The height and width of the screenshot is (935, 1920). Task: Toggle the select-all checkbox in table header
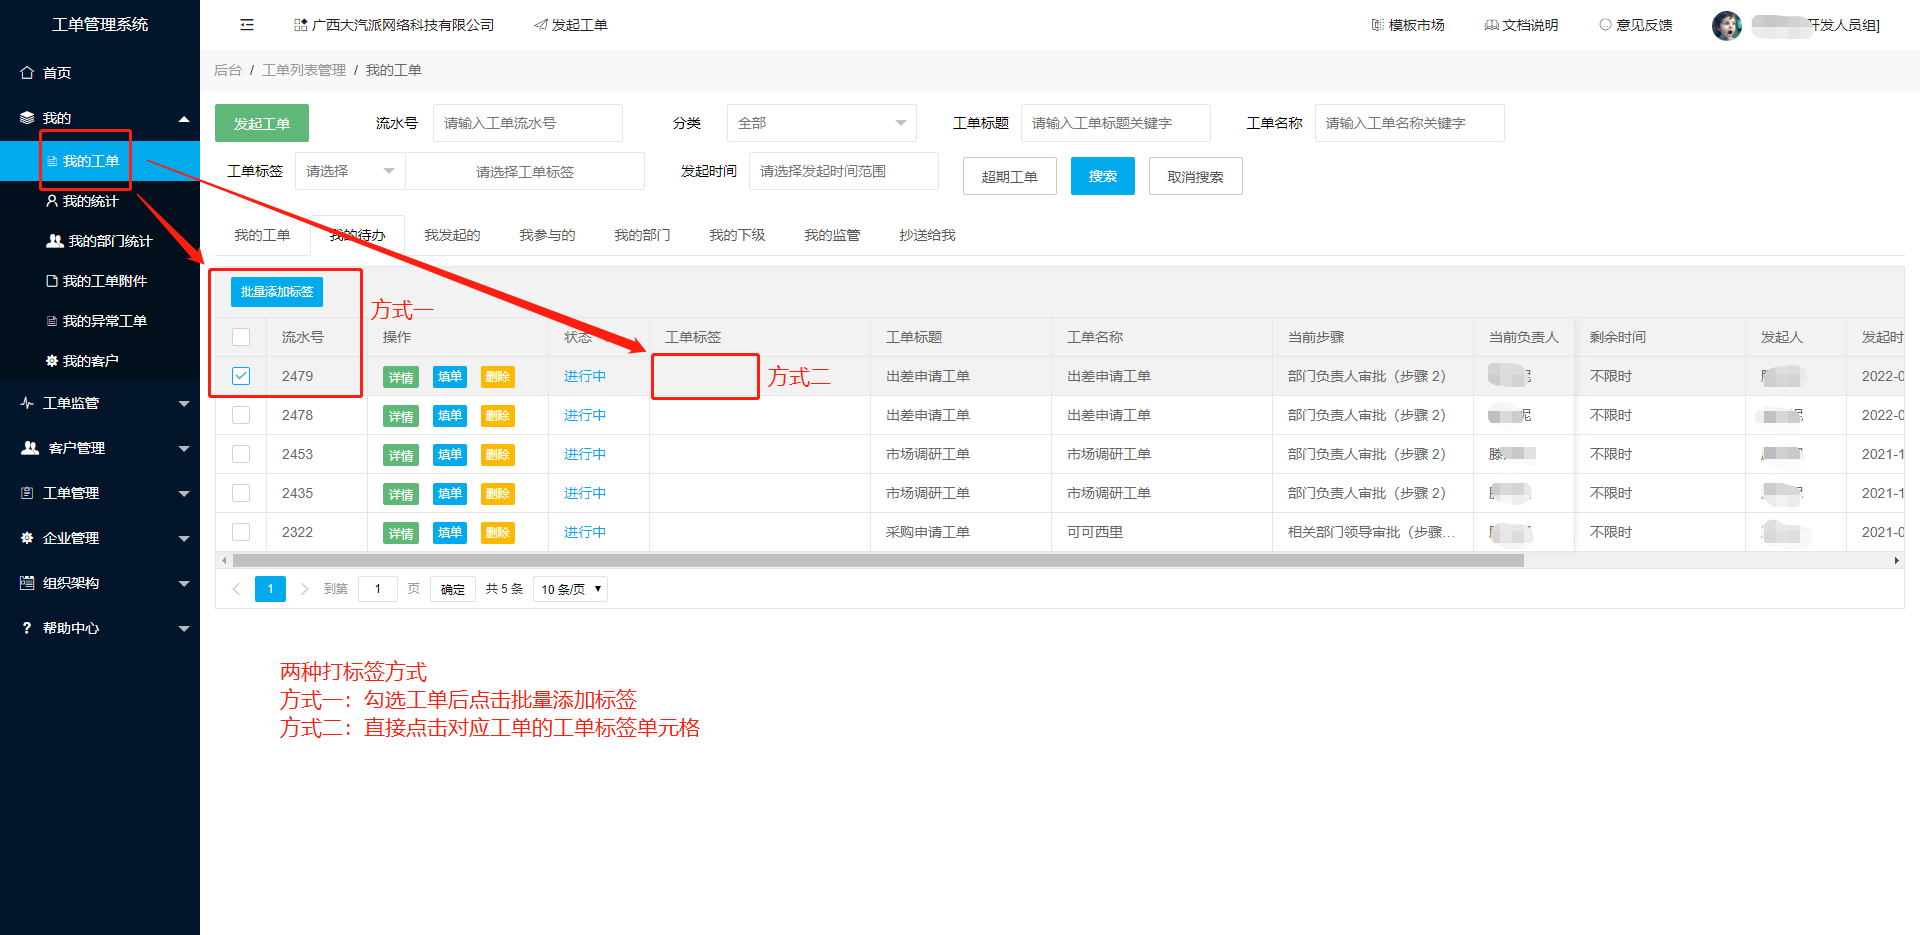coord(241,337)
